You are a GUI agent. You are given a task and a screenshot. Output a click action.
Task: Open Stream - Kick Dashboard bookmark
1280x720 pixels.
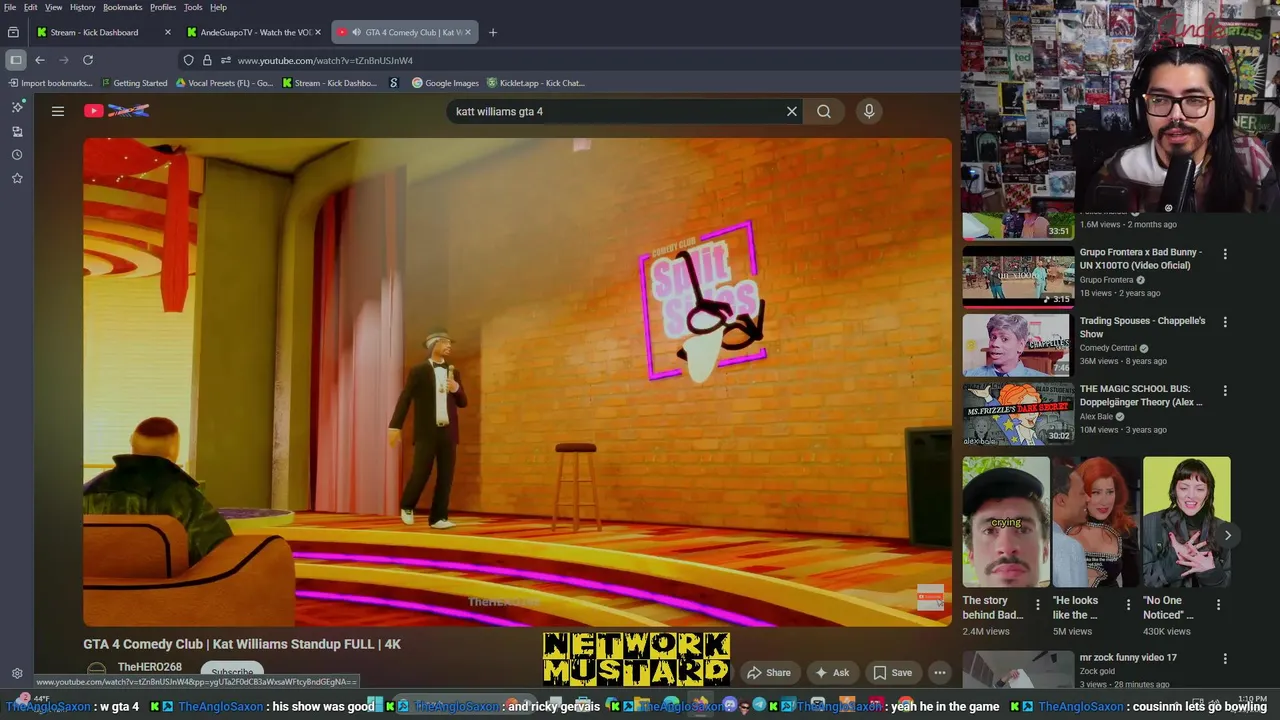coord(330,83)
